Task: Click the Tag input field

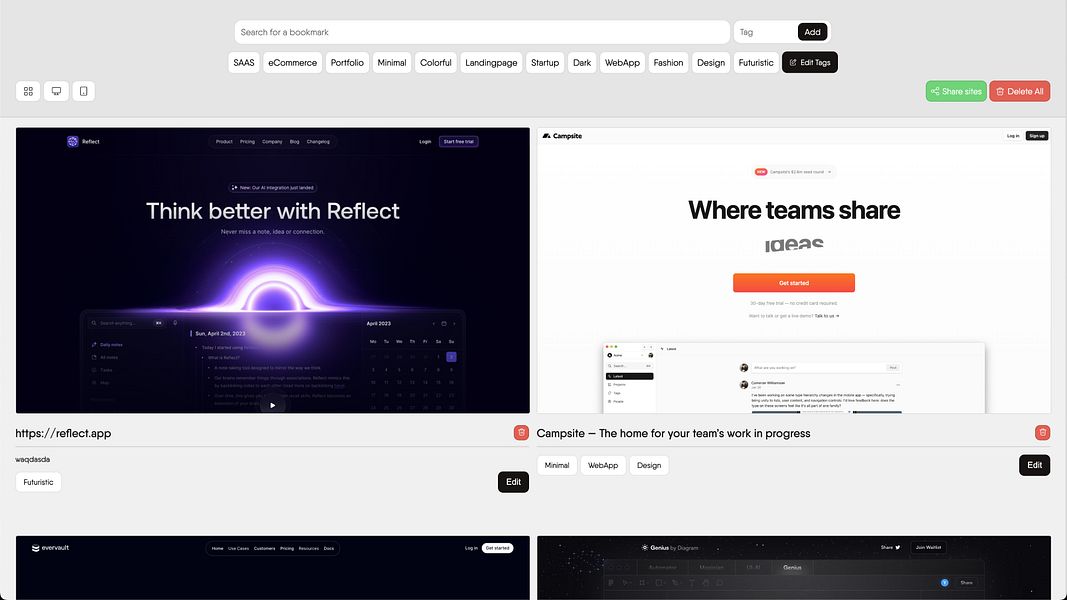Action: [x=766, y=32]
